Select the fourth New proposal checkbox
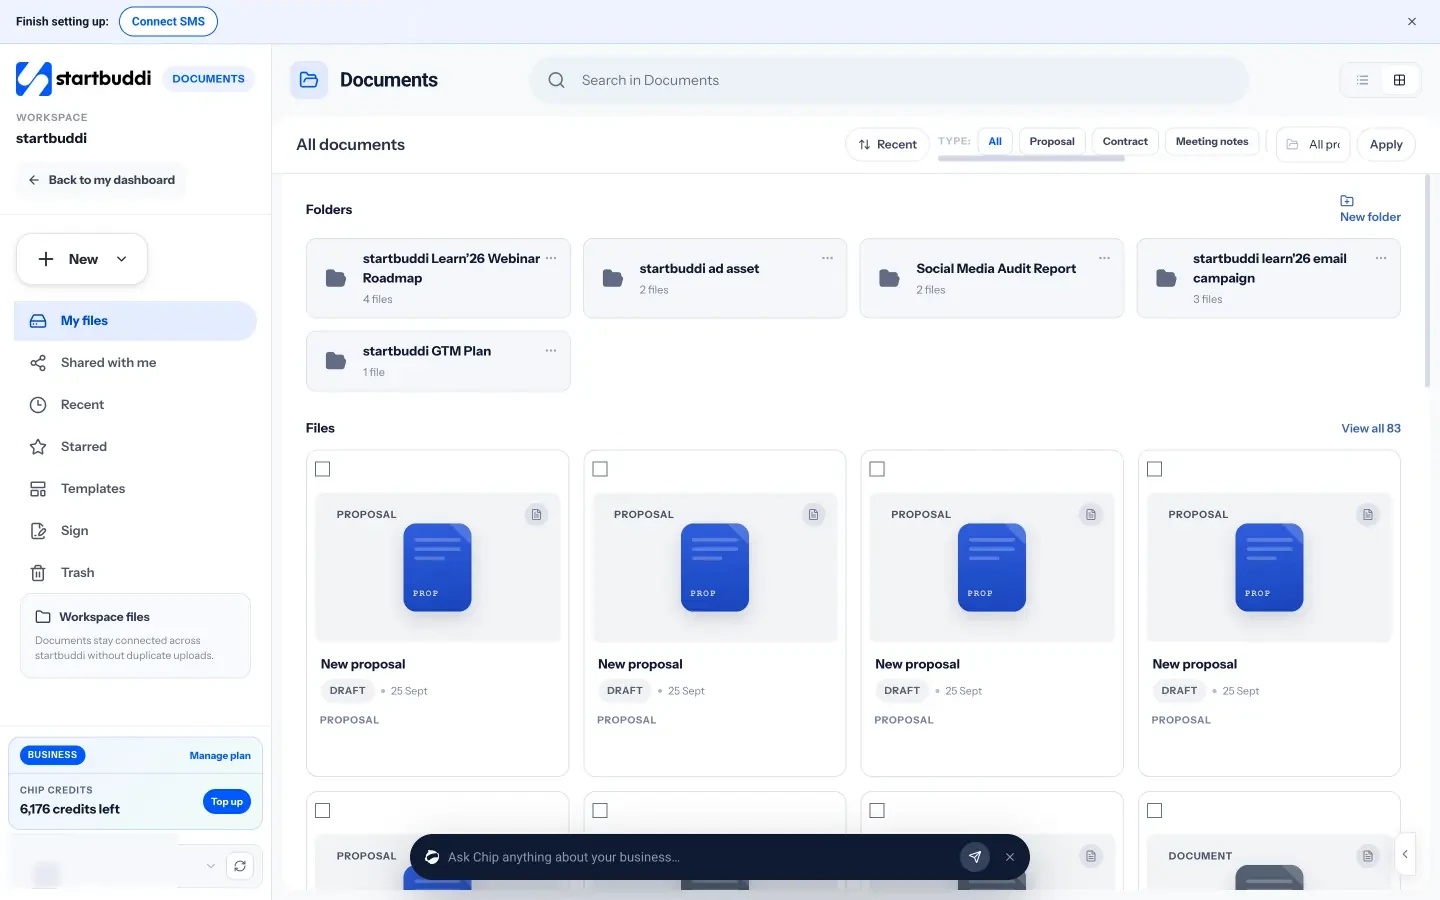Image resolution: width=1440 pixels, height=900 pixels. coord(1154,469)
